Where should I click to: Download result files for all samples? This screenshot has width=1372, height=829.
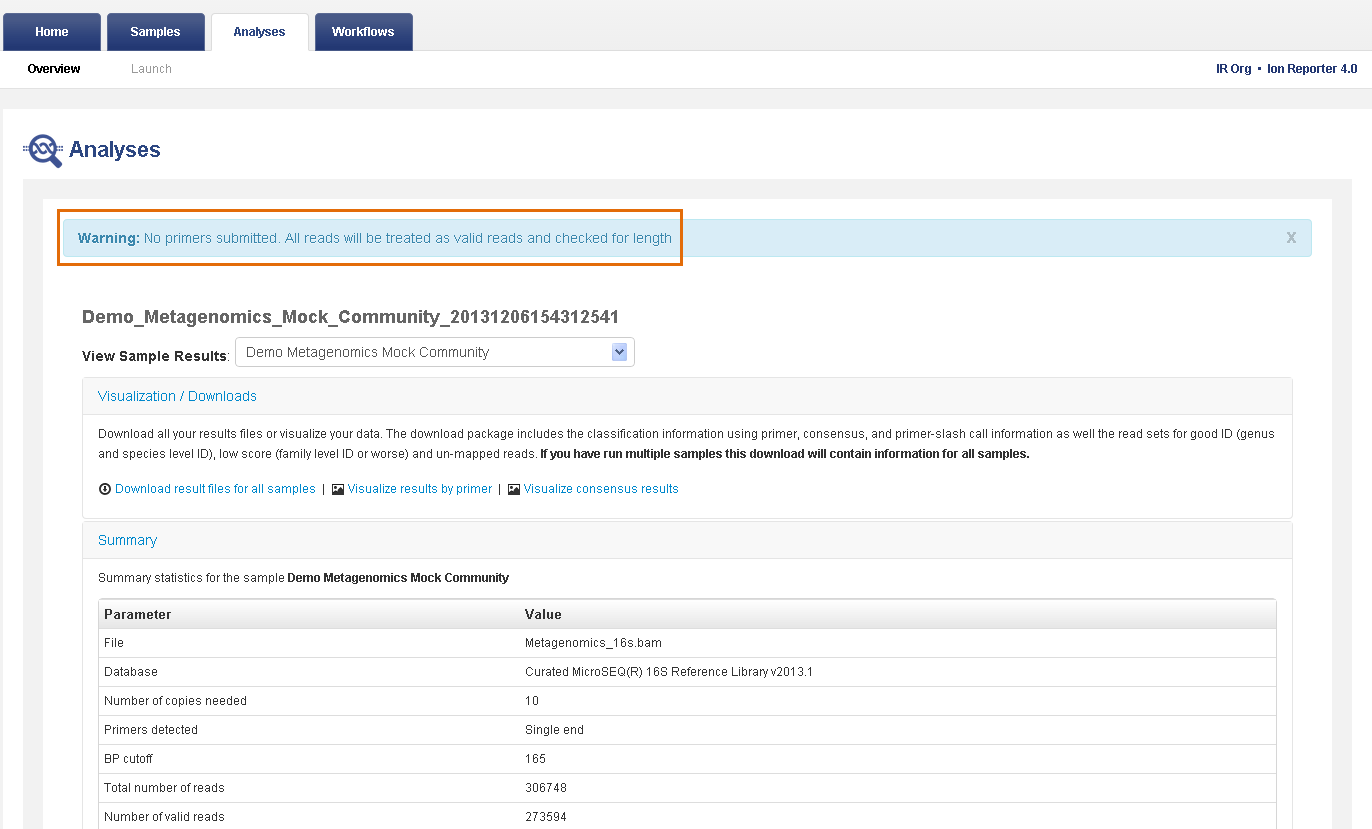(215, 489)
